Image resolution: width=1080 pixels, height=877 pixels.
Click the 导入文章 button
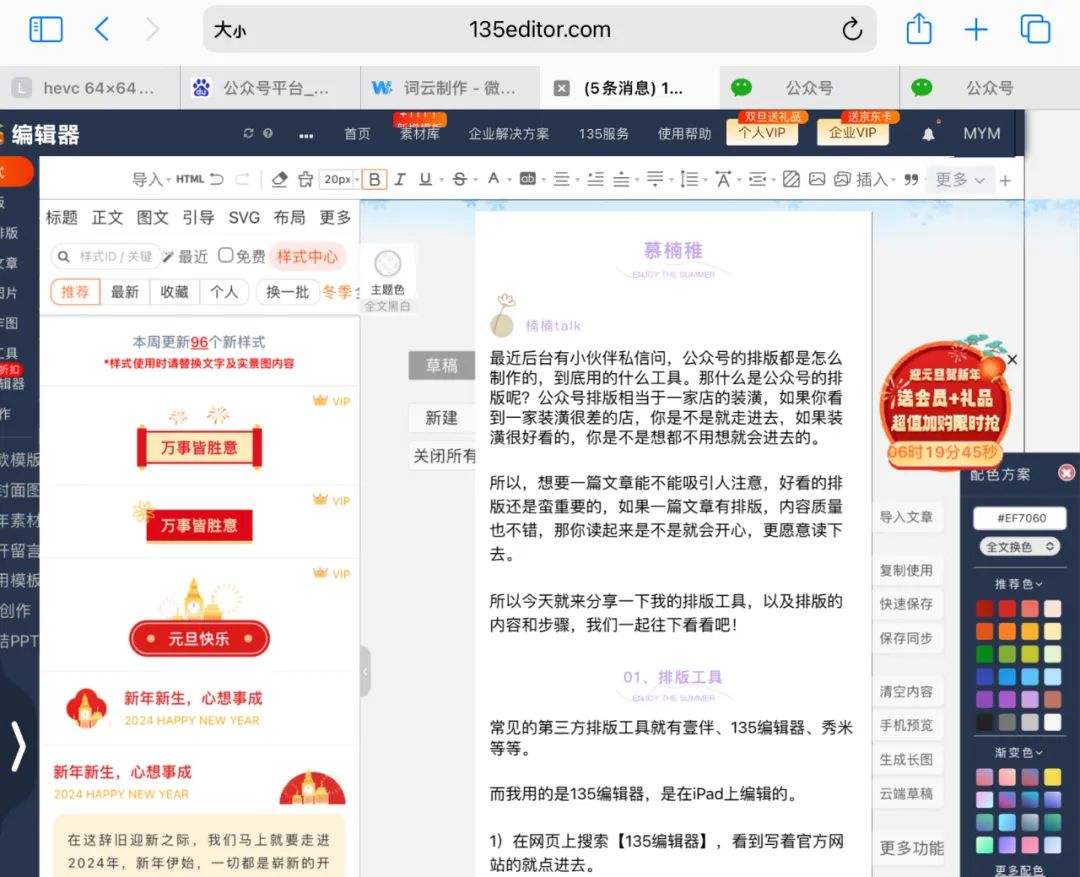click(x=906, y=517)
